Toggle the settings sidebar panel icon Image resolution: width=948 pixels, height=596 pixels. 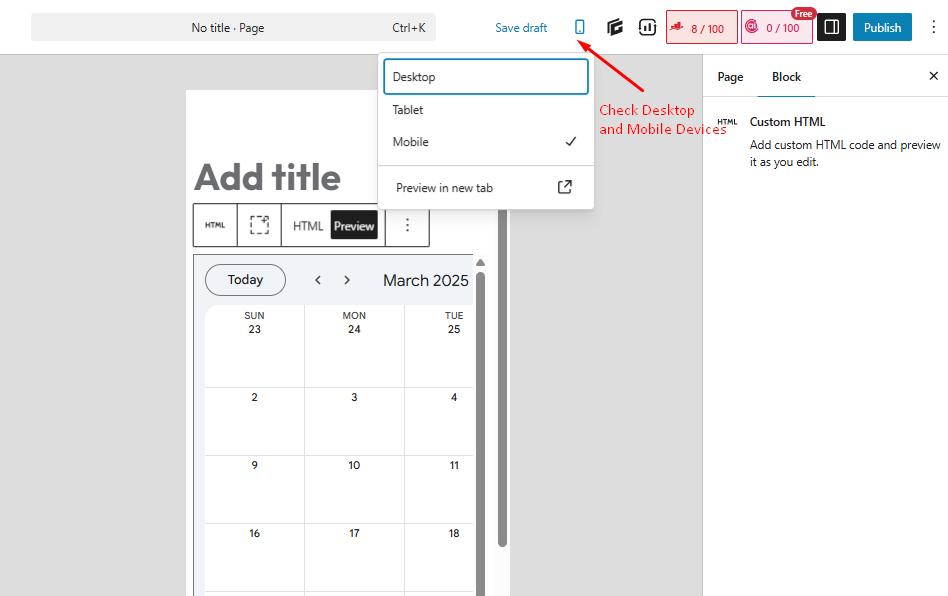point(831,28)
